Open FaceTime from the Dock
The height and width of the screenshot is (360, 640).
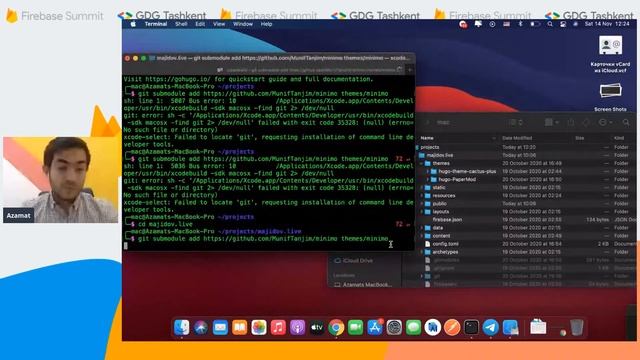(356, 327)
